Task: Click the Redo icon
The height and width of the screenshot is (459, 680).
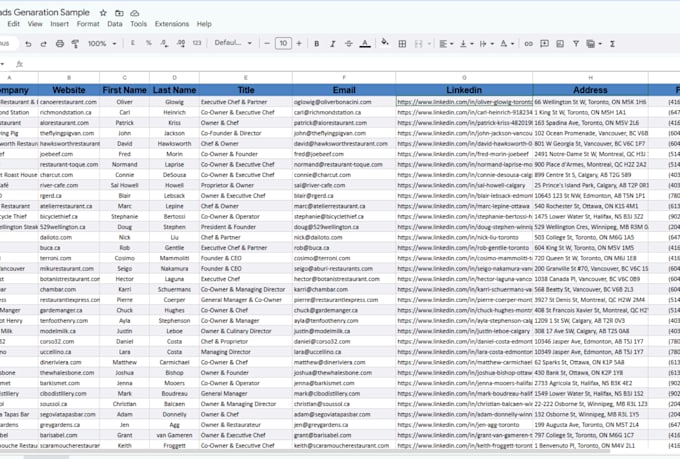Action: point(43,44)
